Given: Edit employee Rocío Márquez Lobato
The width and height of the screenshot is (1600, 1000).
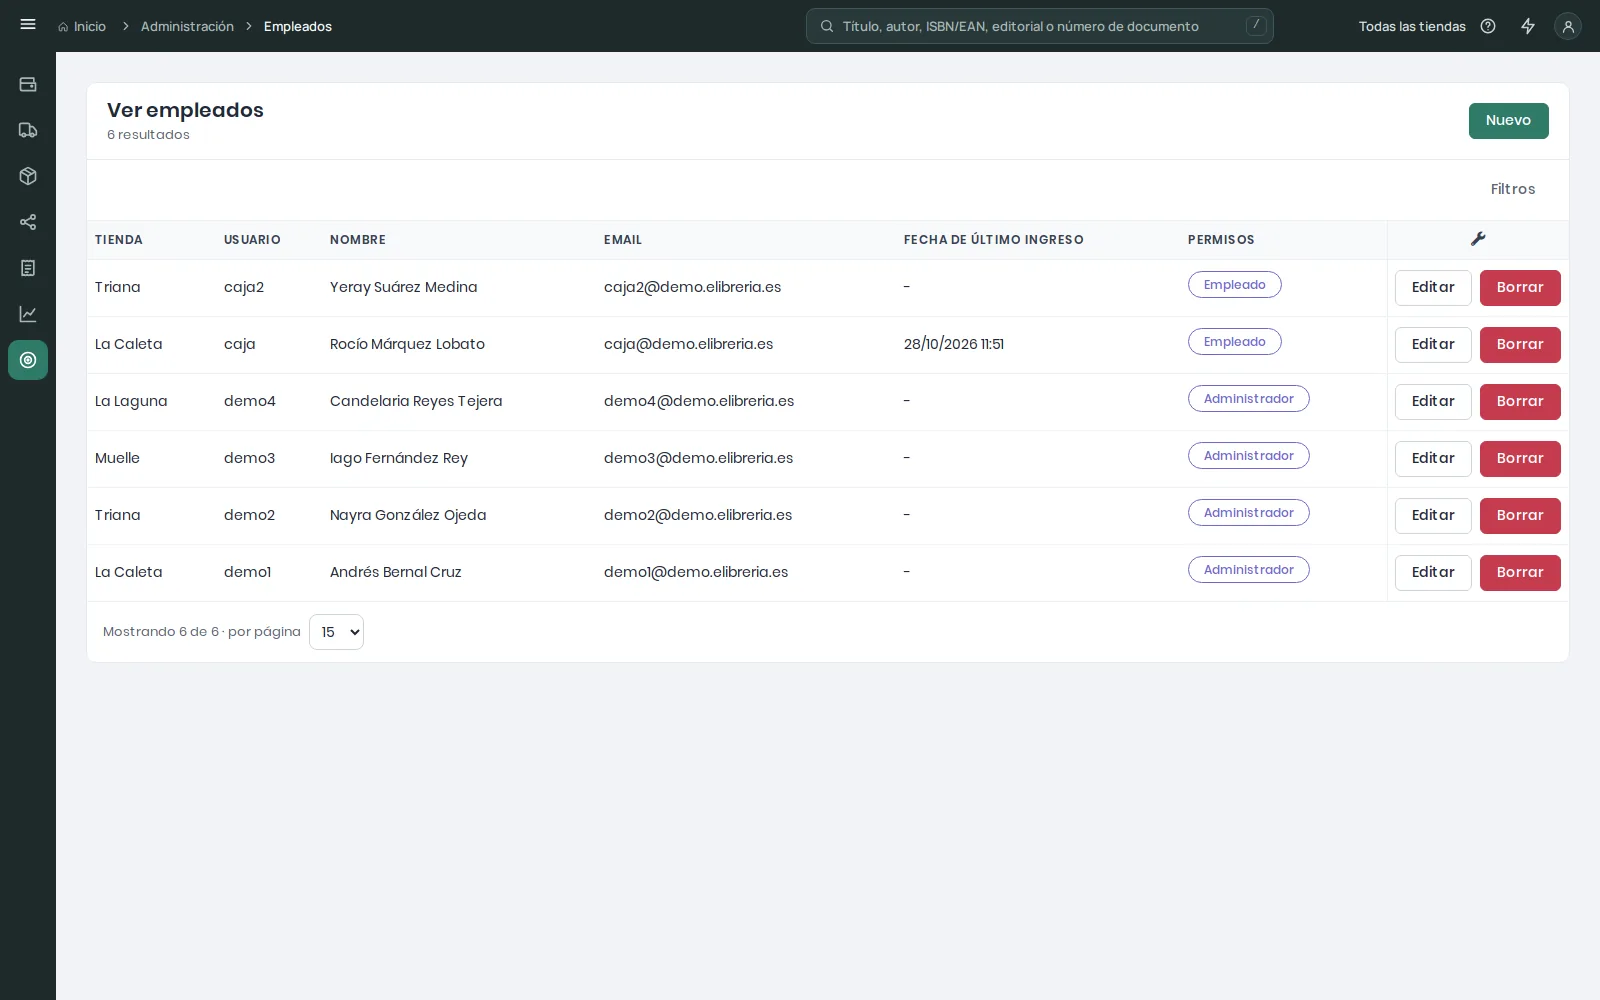Looking at the screenshot, I should [x=1433, y=345].
